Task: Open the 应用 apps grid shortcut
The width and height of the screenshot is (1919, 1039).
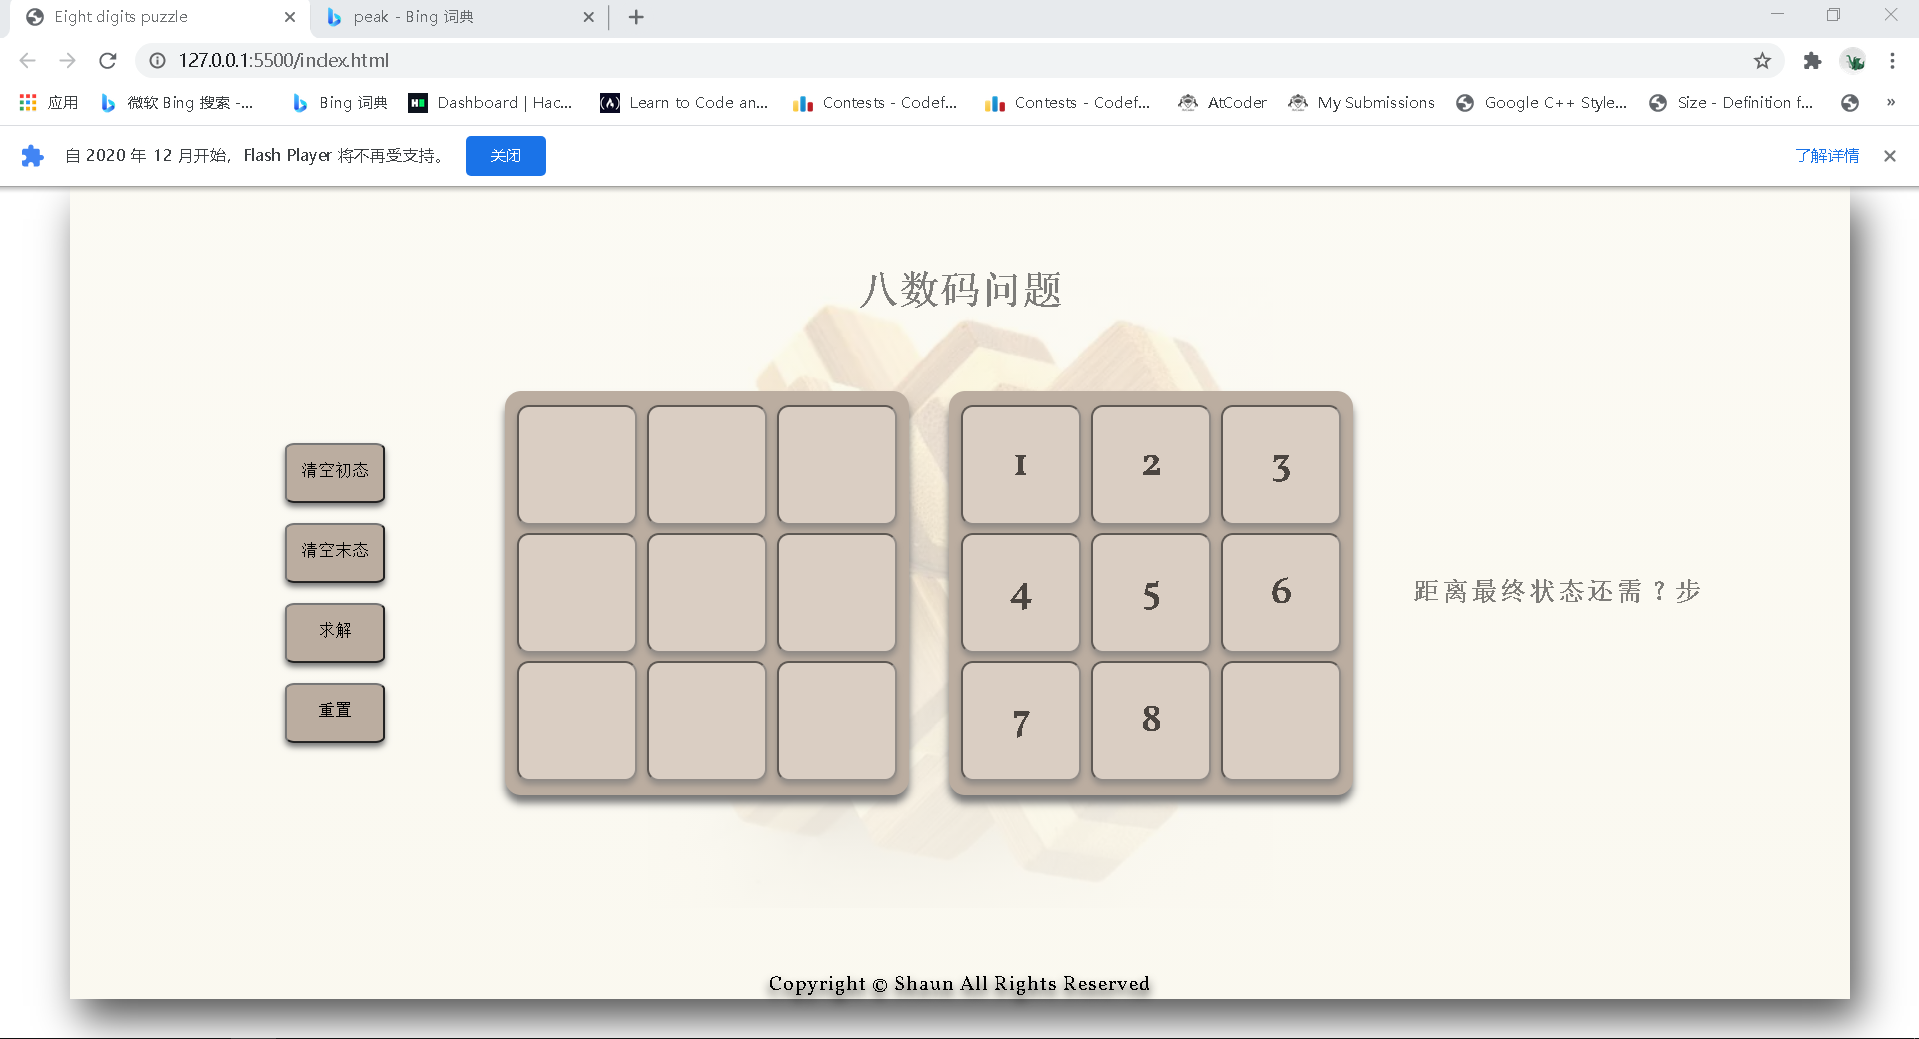Action: click(x=48, y=103)
